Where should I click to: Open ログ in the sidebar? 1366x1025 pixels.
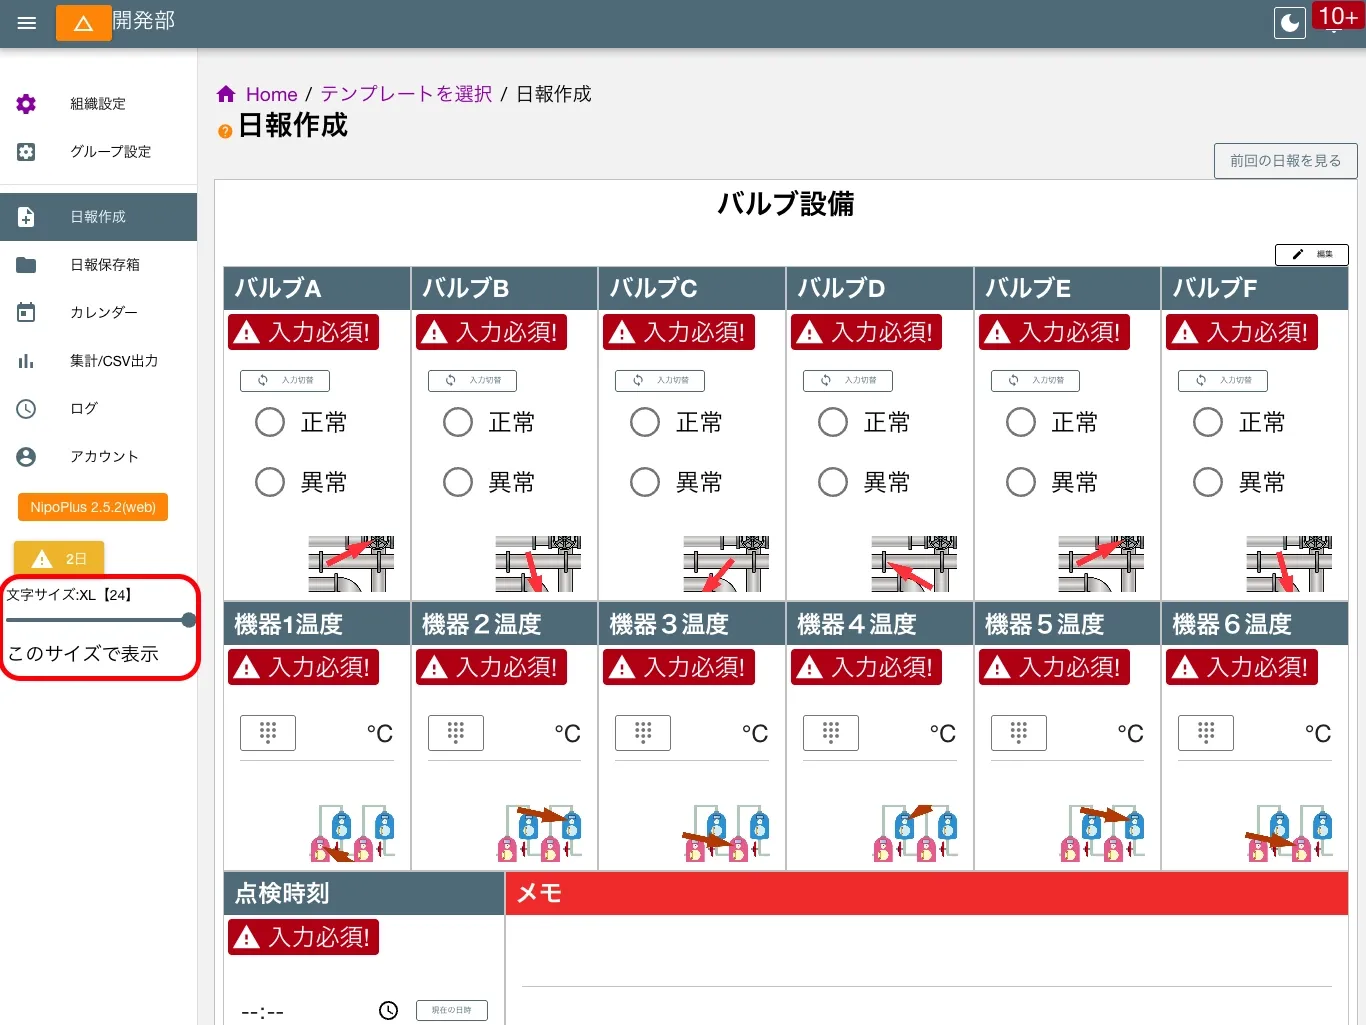(98, 409)
